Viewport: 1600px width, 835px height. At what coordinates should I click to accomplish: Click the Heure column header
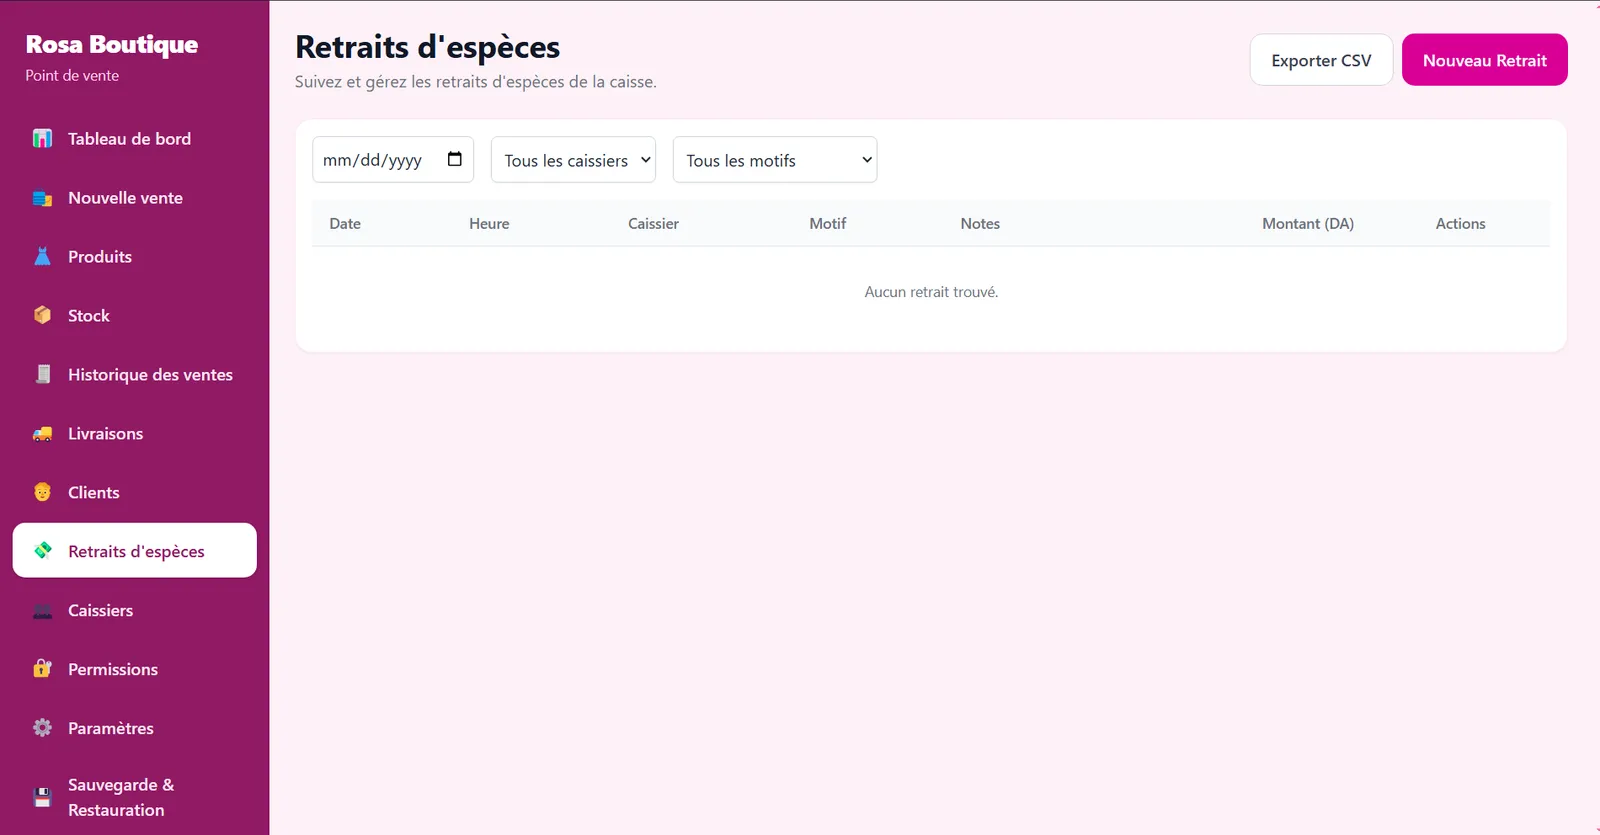(x=489, y=224)
